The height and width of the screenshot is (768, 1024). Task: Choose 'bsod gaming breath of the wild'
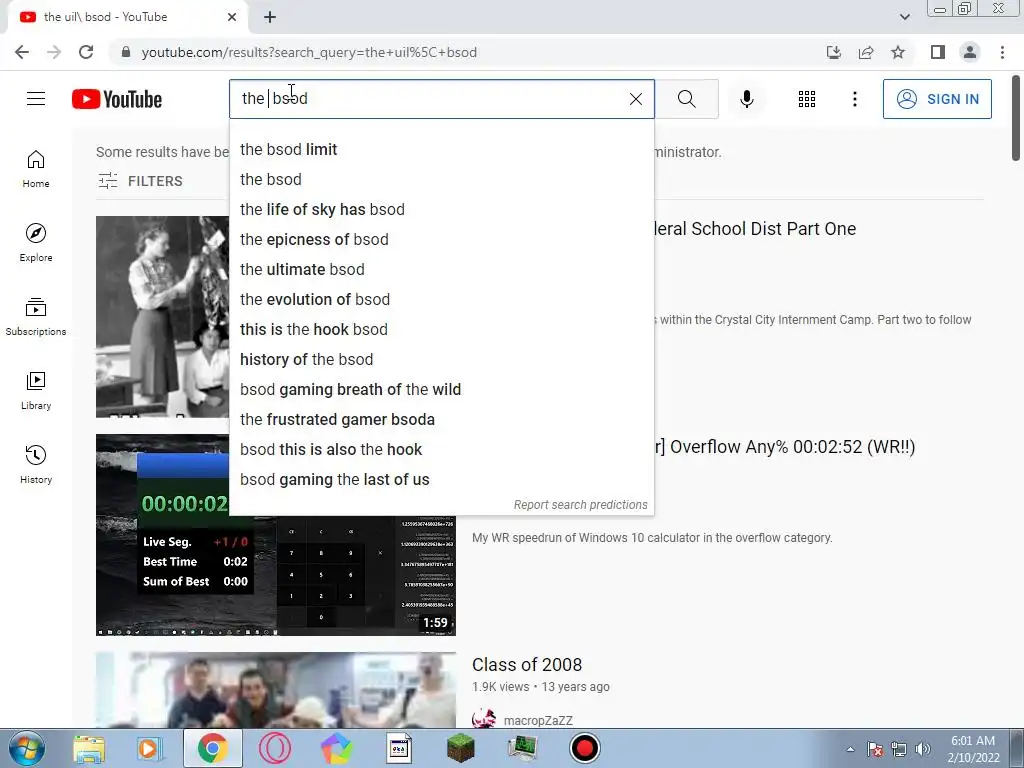[441, 390]
